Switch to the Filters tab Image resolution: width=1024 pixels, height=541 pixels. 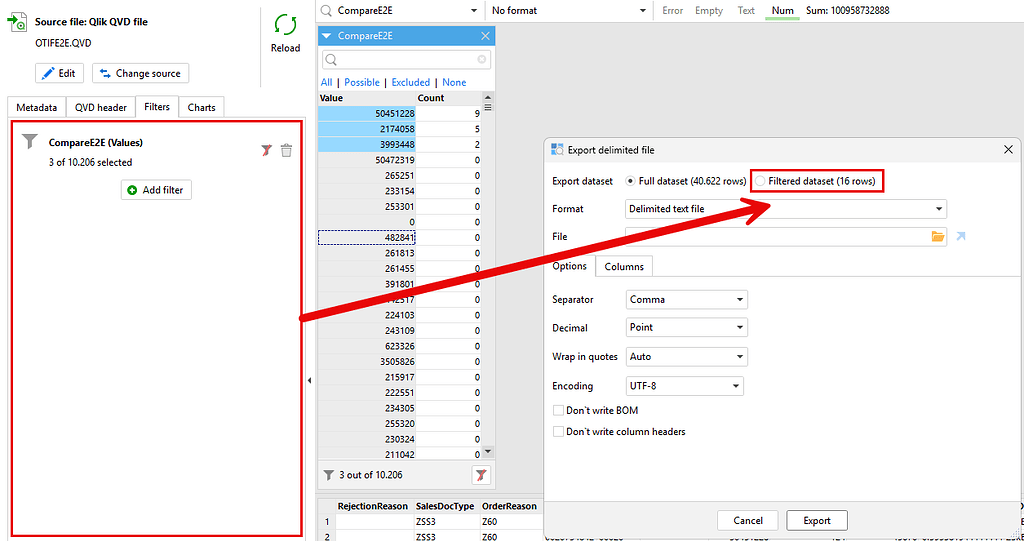[157, 107]
